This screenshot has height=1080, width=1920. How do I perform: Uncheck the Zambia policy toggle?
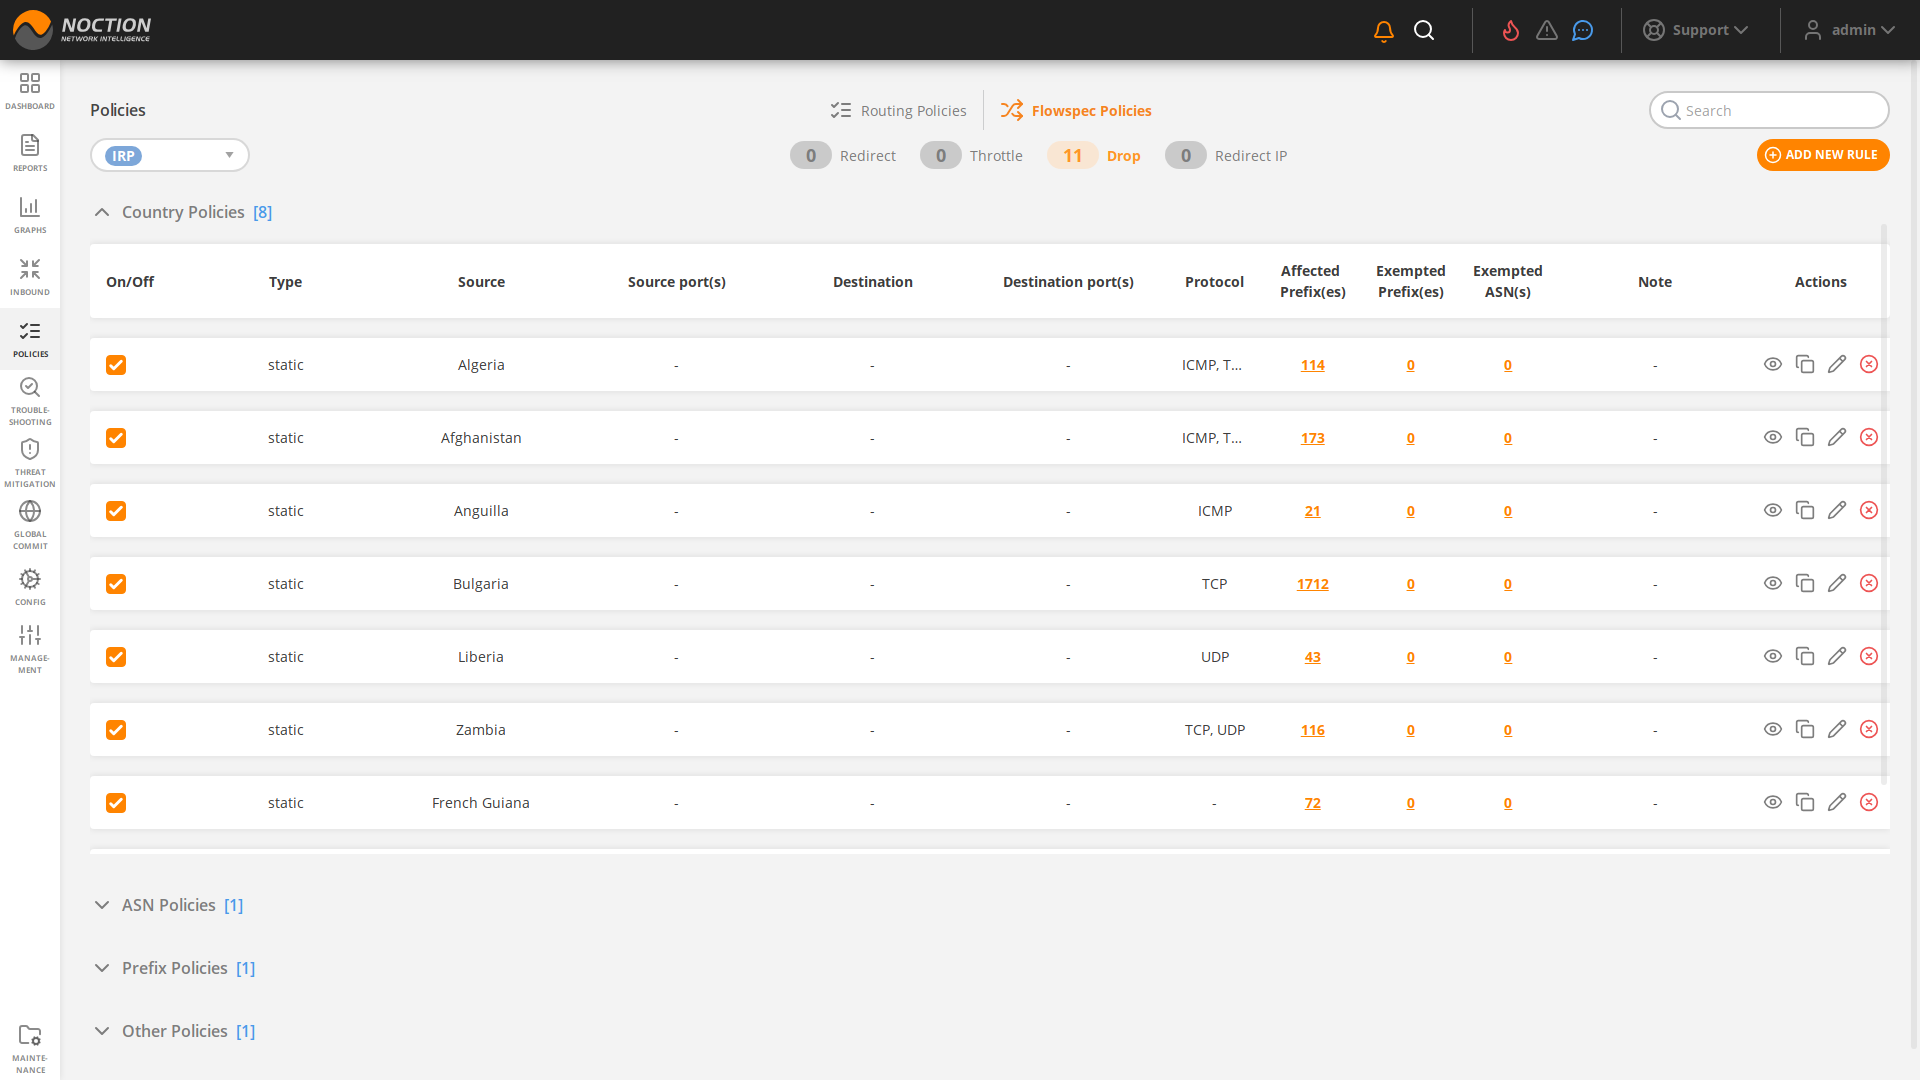tap(116, 730)
